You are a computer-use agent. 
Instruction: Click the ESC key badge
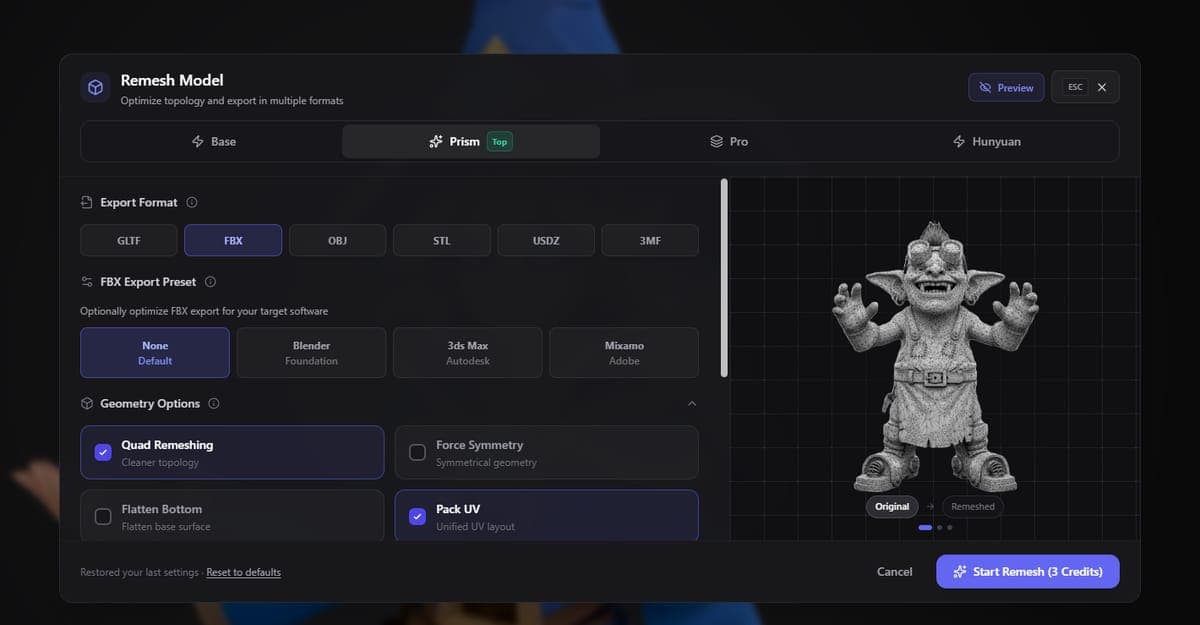[1075, 88]
